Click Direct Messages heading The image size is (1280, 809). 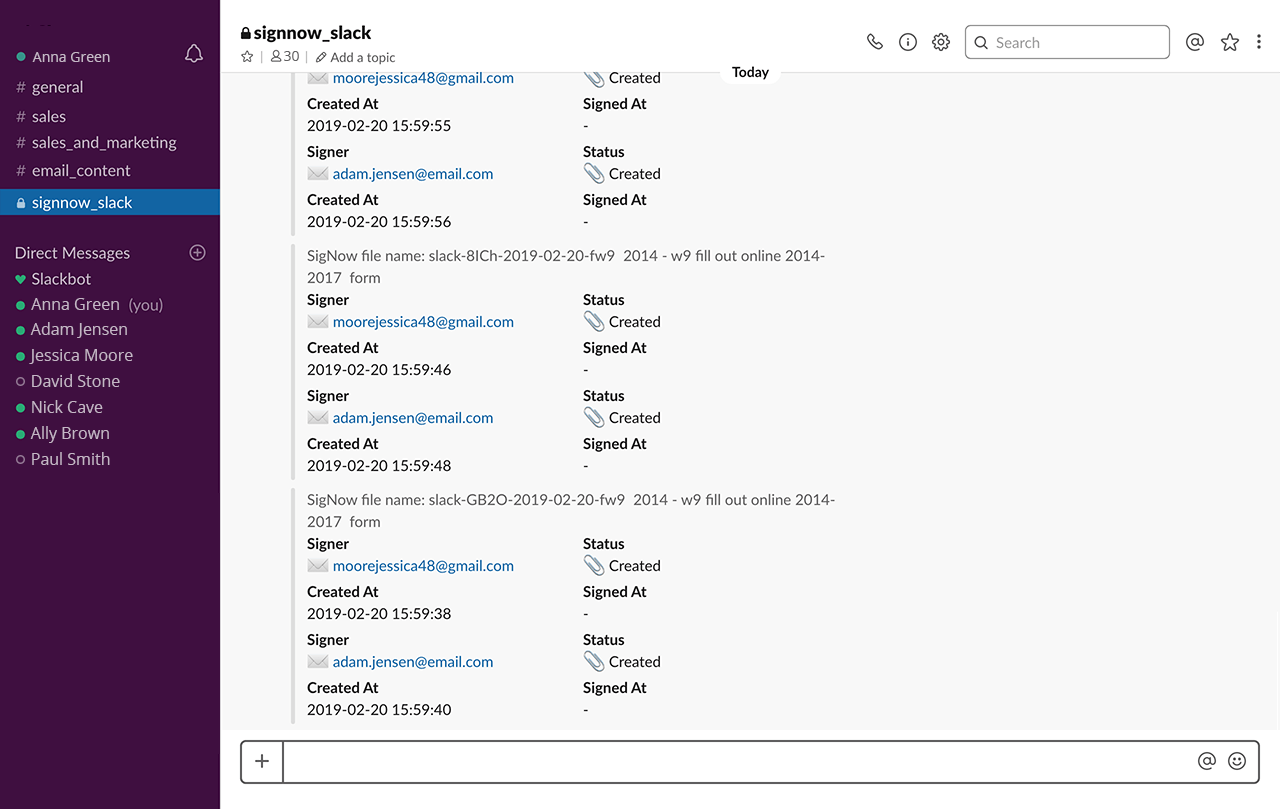coord(72,253)
